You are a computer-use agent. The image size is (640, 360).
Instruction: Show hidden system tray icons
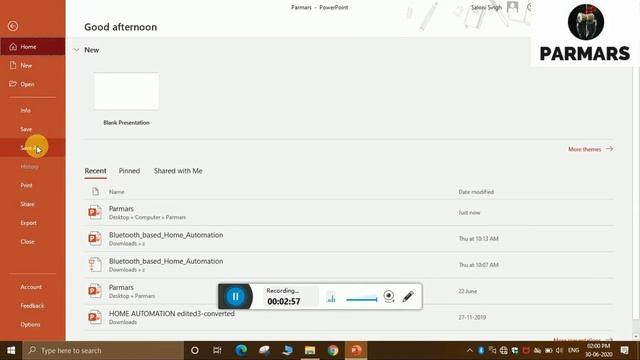[469, 351]
